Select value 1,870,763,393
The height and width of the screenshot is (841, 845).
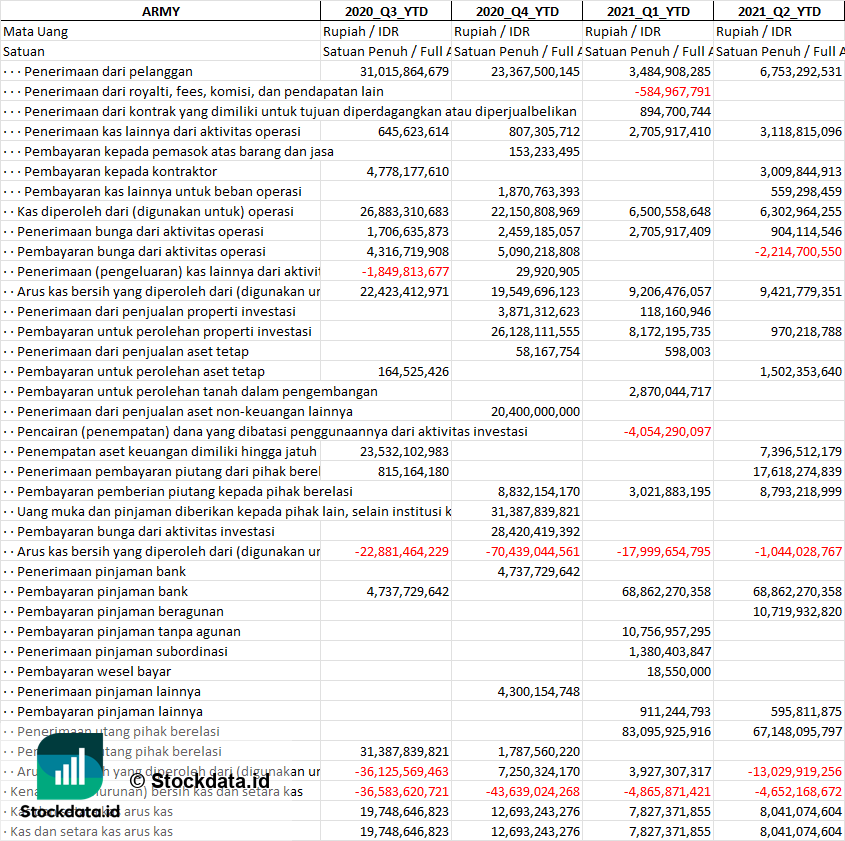[x=539, y=191]
